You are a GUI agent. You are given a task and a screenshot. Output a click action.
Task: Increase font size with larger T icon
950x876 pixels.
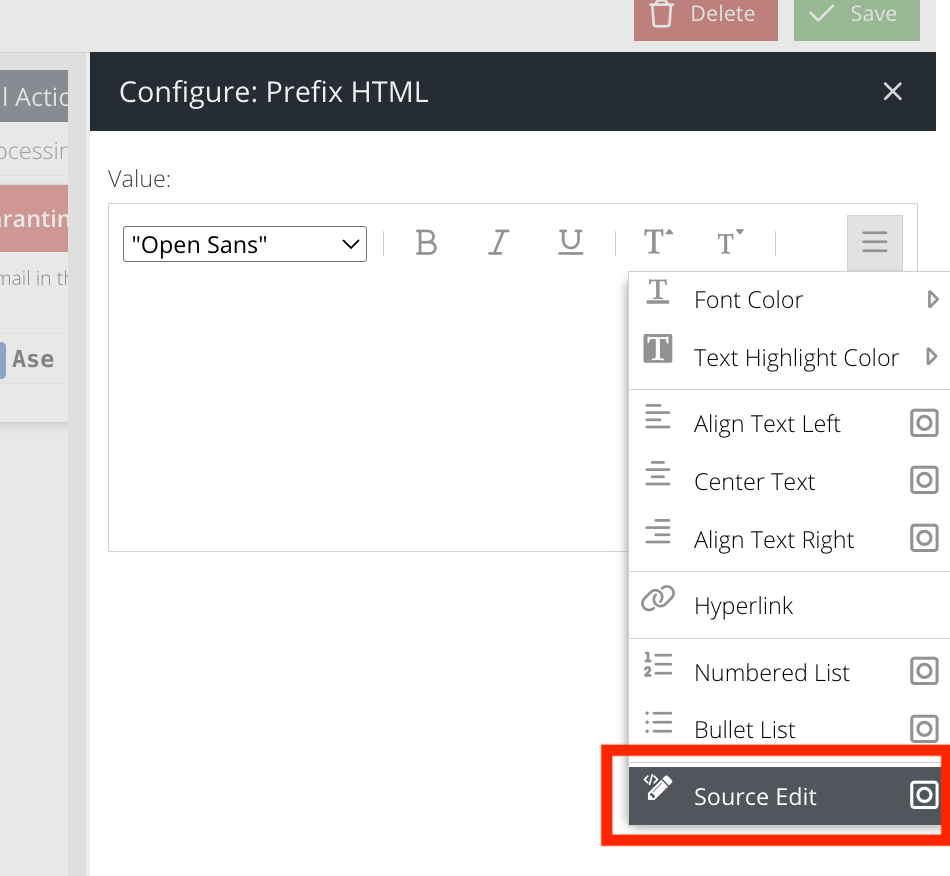pos(657,243)
